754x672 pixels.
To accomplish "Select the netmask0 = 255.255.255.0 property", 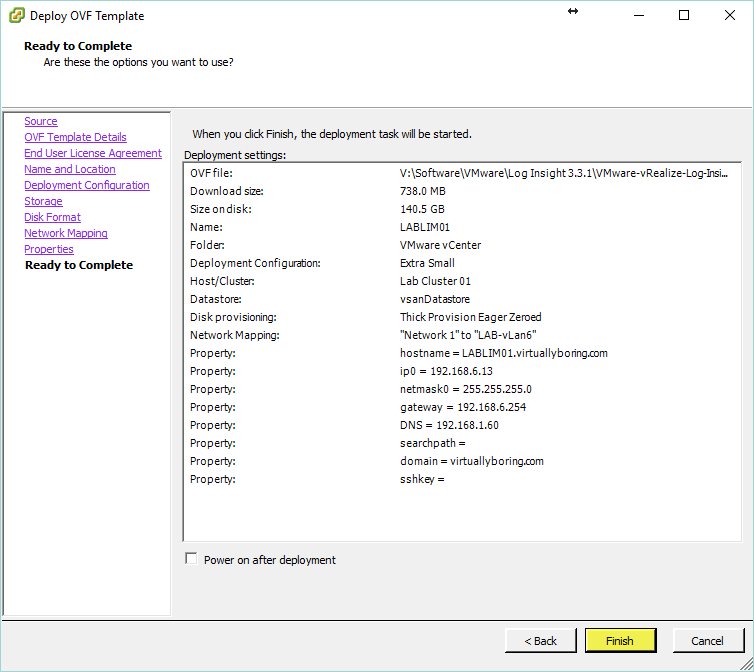I will (x=466, y=389).
